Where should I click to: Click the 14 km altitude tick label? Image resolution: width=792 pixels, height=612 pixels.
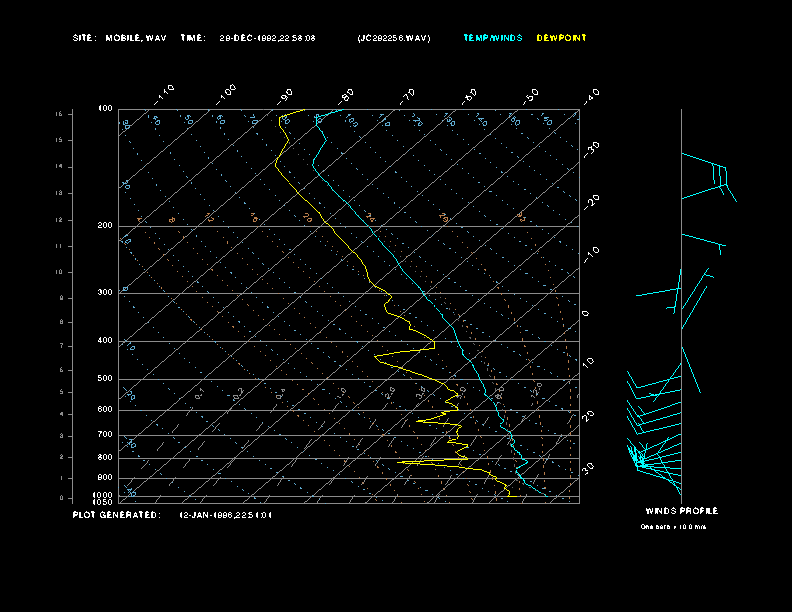pyautogui.click(x=59, y=167)
